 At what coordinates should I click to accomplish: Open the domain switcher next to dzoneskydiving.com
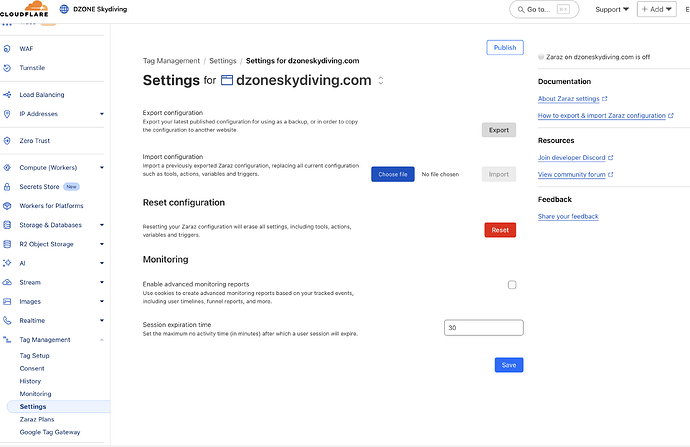[x=381, y=81]
